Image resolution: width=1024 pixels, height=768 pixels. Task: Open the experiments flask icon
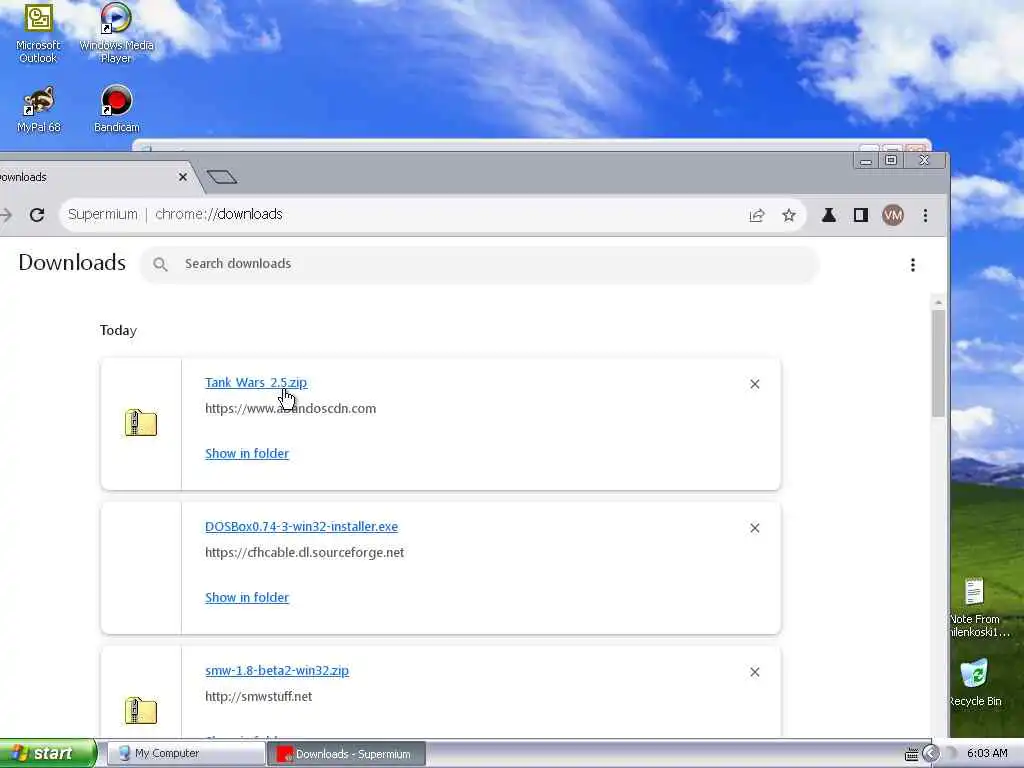(x=829, y=215)
